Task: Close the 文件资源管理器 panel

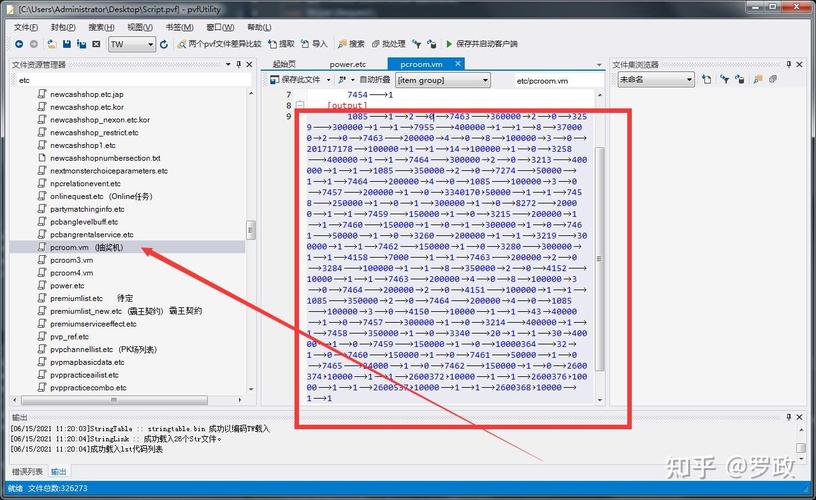Action: coord(249,64)
